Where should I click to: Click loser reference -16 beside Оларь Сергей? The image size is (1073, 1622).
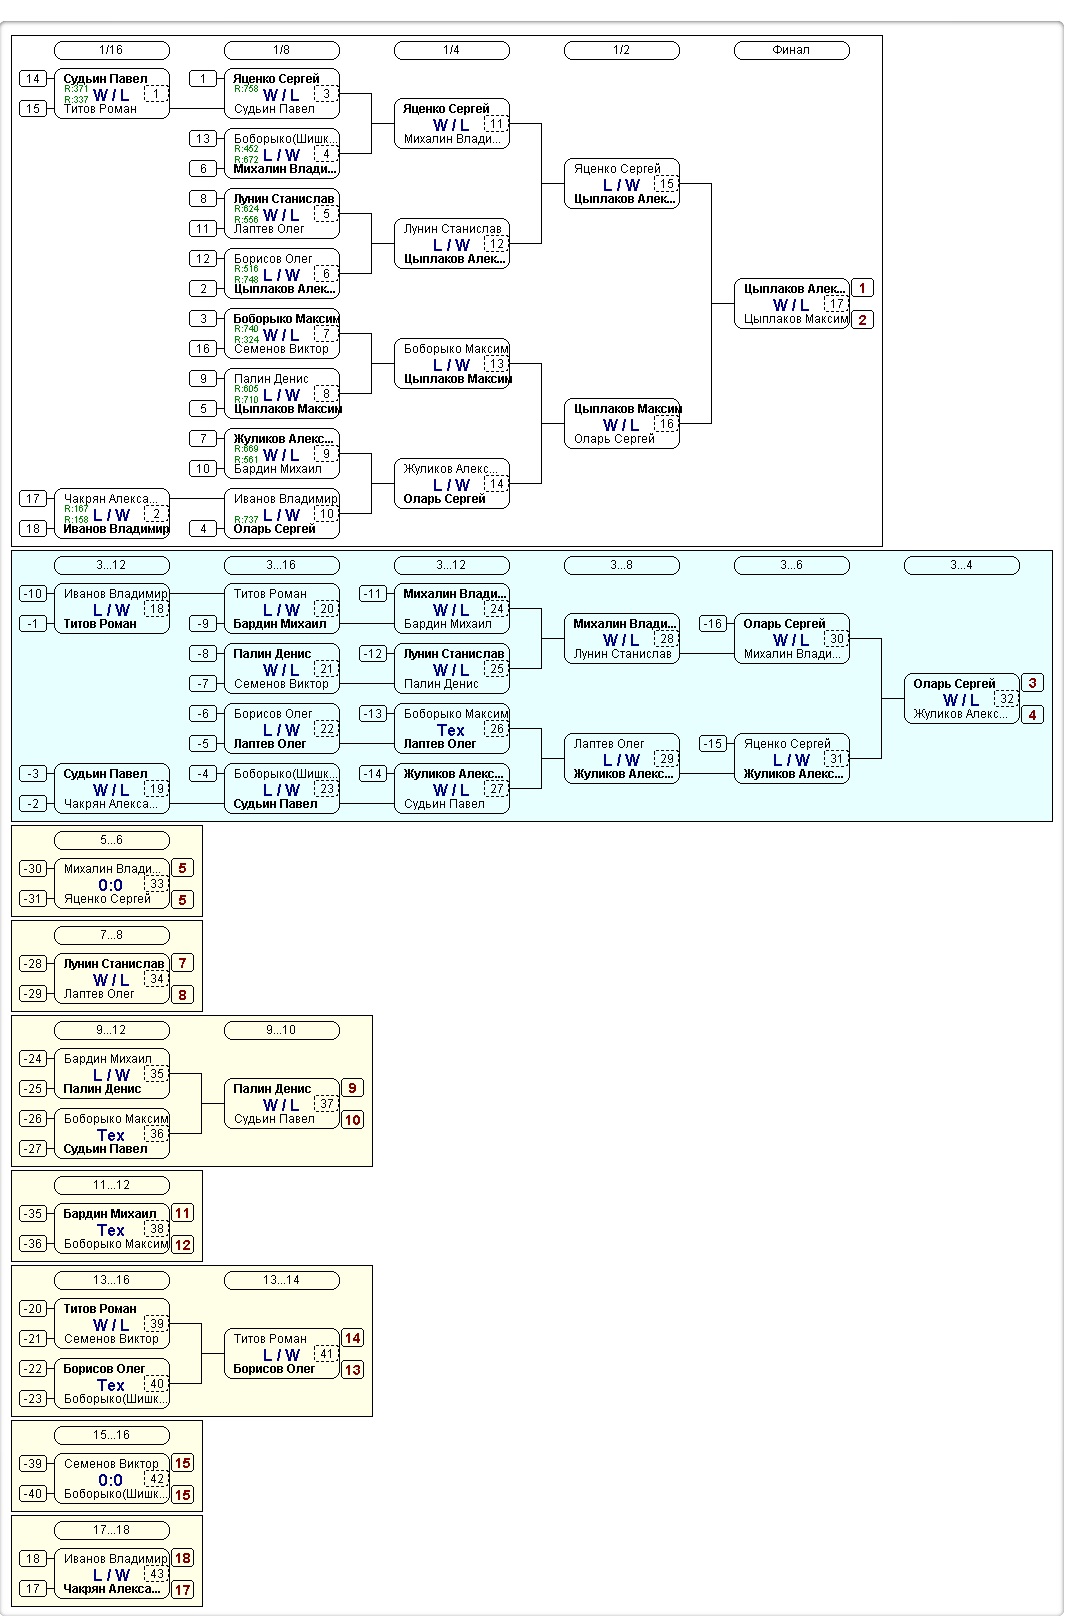click(712, 624)
